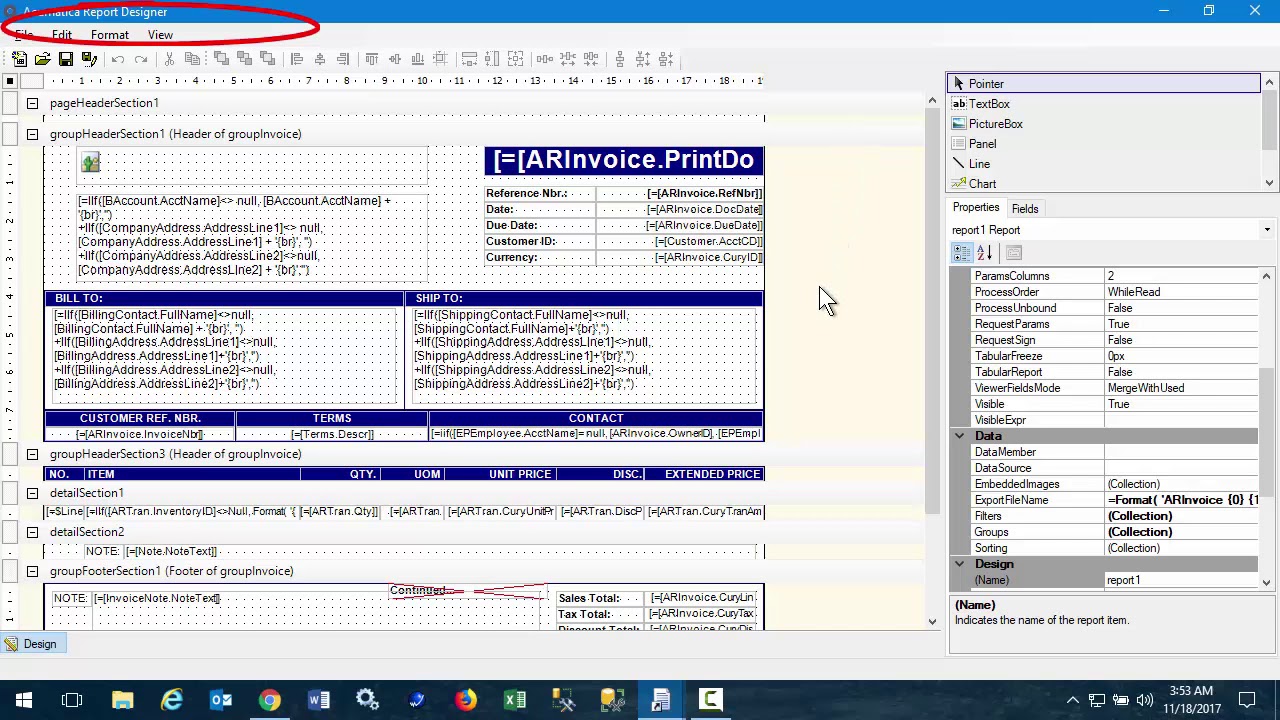Image resolution: width=1280 pixels, height=720 pixels.
Task: Collapse pageHeaderSection1 section
Action: point(32,103)
